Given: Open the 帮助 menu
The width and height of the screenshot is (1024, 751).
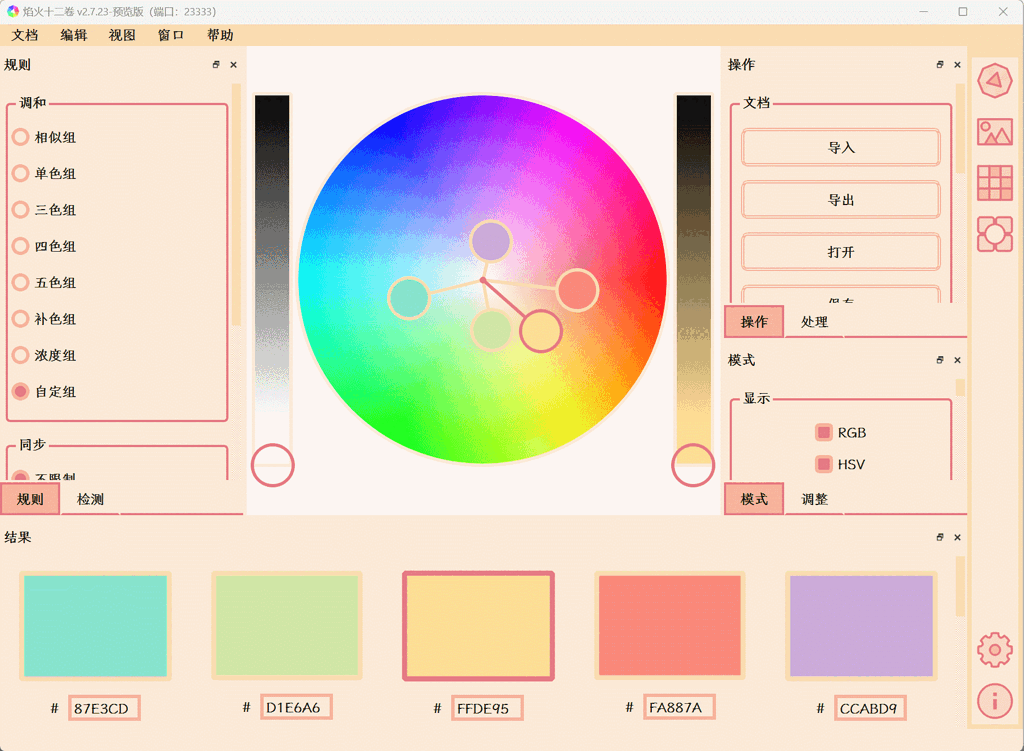Looking at the screenshot, I should click(218, 34).
